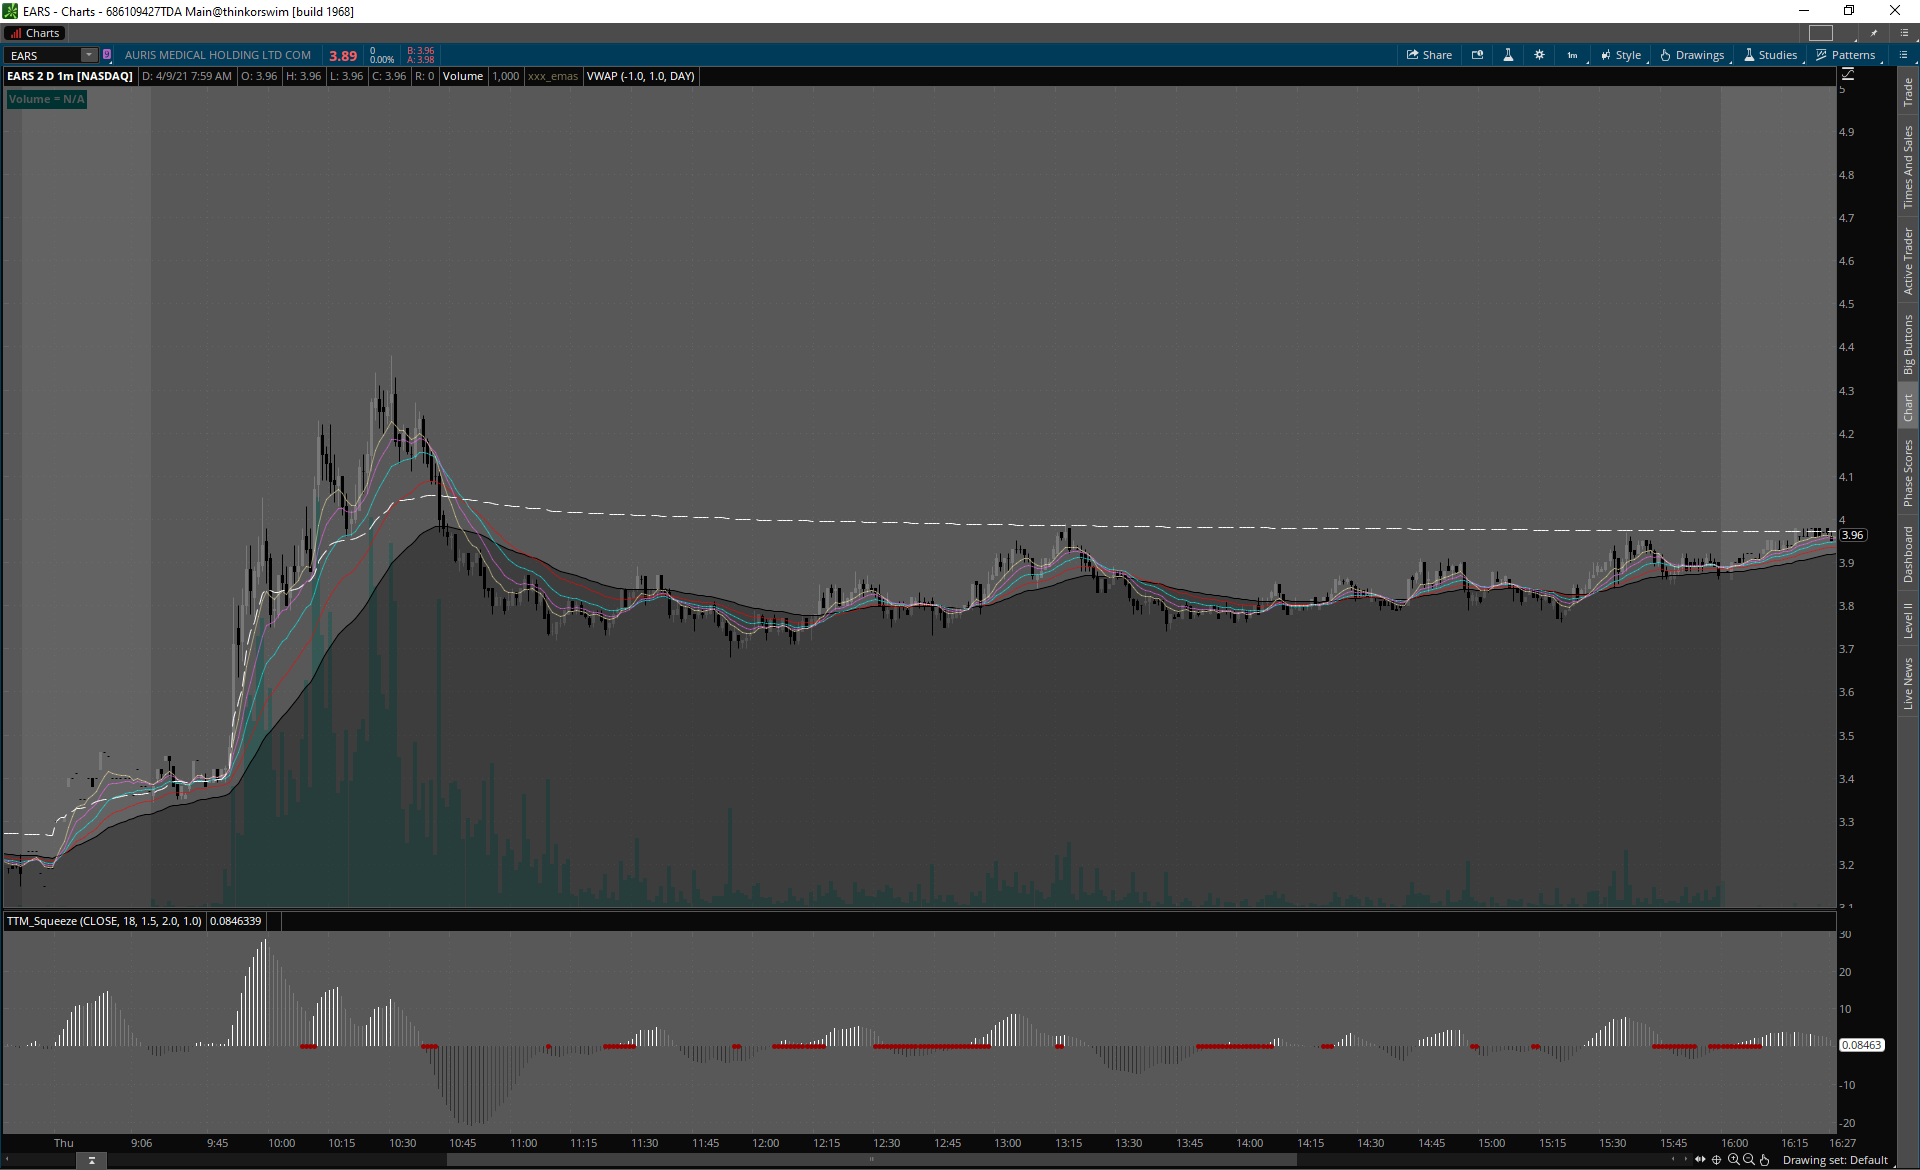Expand the Style dropdown menu

tap(1621, 55)
